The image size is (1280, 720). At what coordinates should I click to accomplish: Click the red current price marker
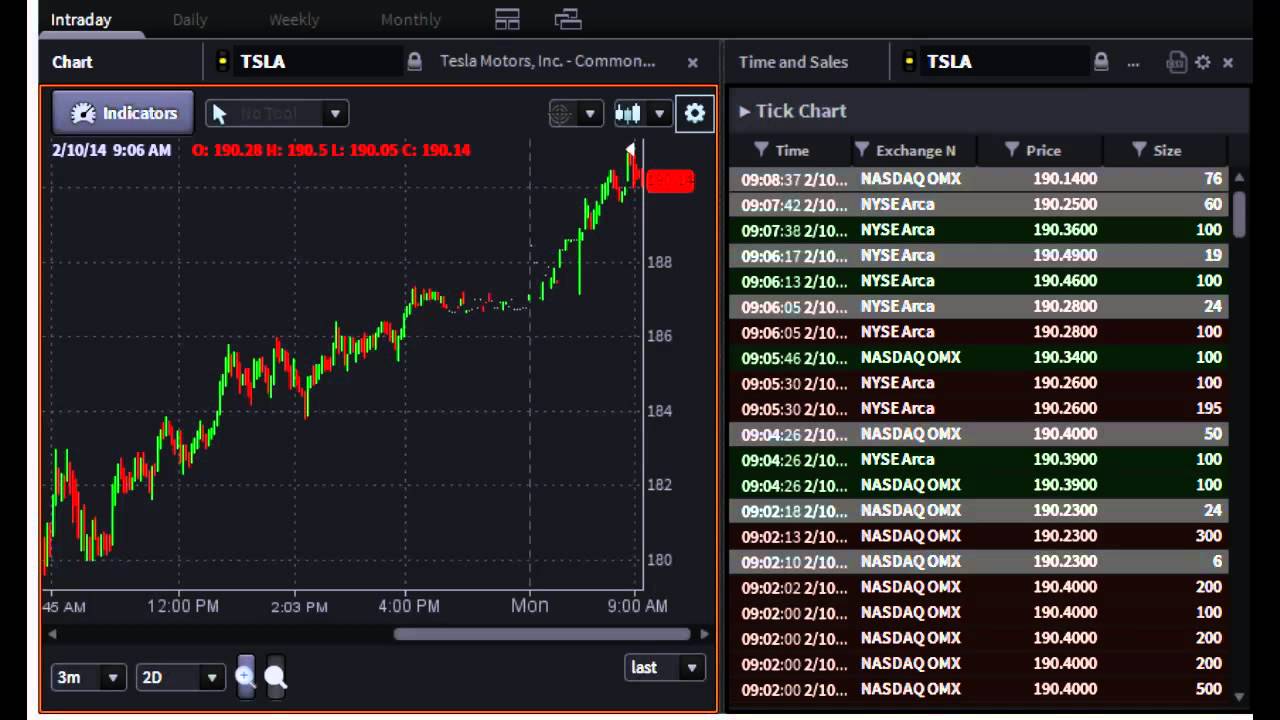pyautogui.click(x=670, y=181)
